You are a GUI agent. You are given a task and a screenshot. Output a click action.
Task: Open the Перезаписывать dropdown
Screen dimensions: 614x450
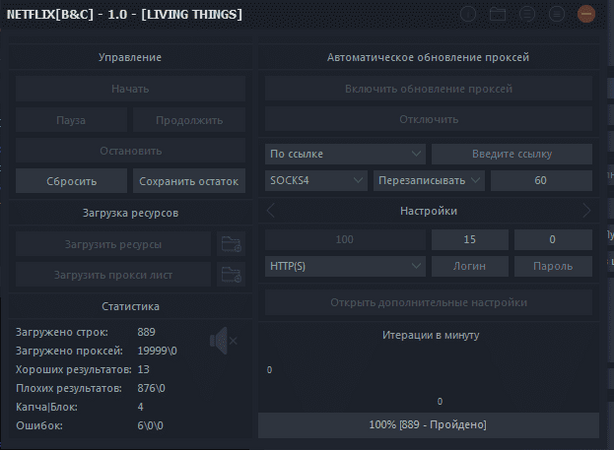429,181
